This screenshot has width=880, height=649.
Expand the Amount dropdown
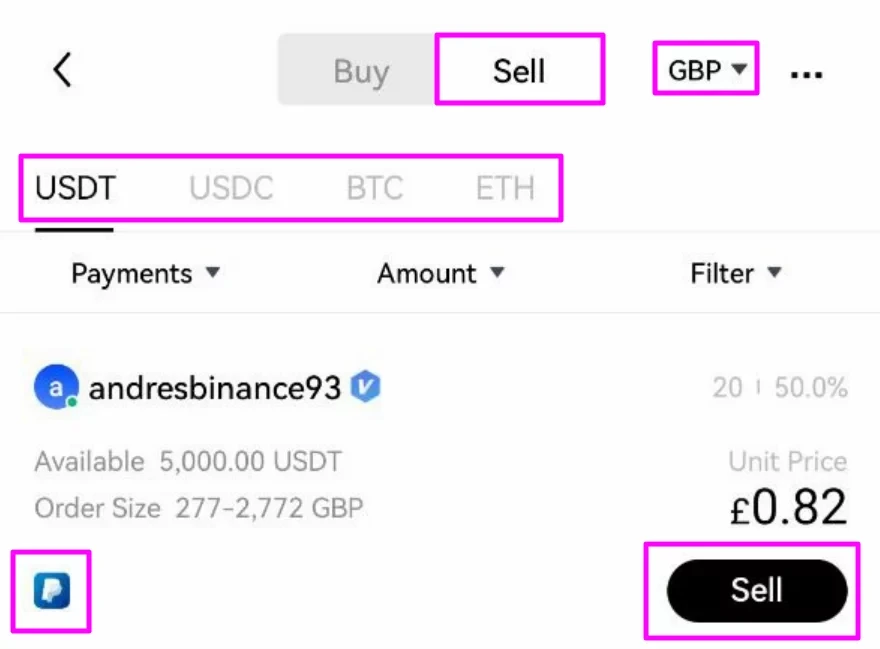pos(441,273)
